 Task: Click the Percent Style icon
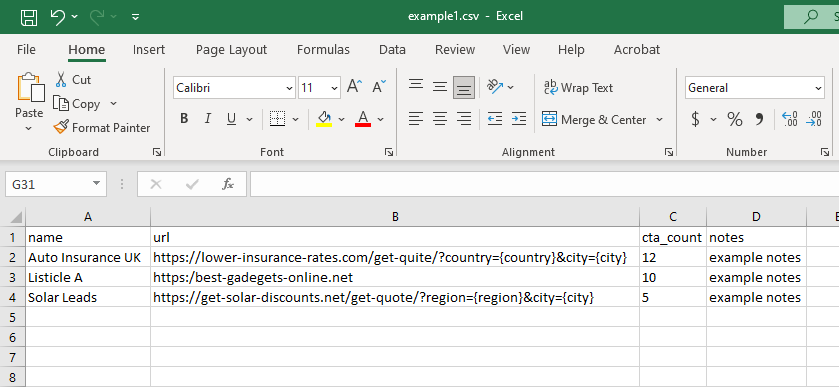(x=735, y=119)
